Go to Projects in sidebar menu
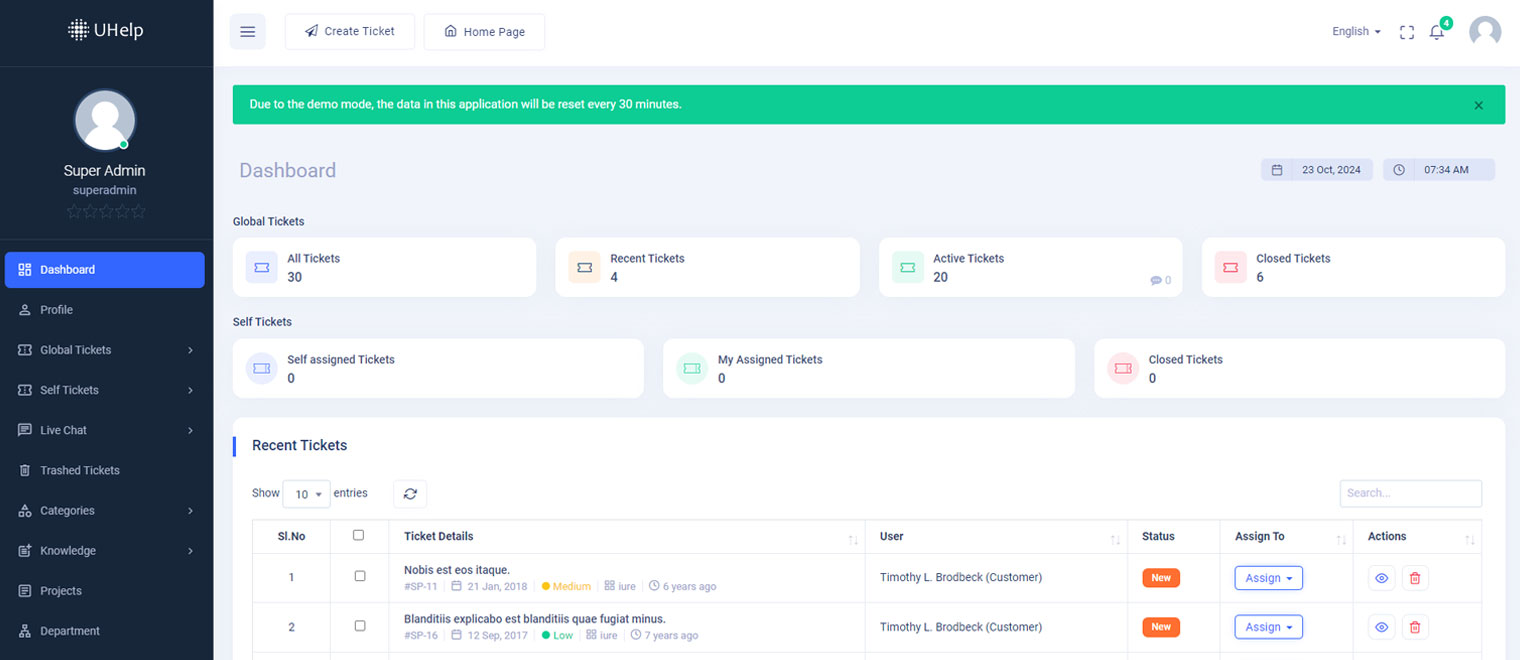 61,591
